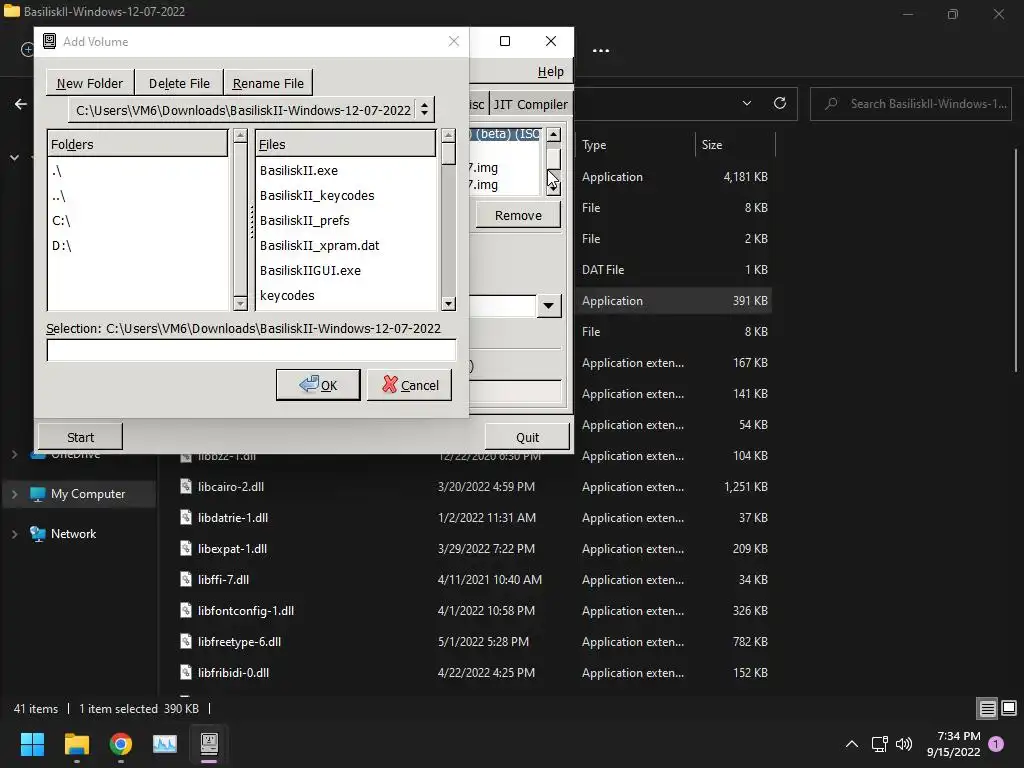Click Quit in BasiliskII settings
Viewport: 1024px width, 768px height.
point(527,437)
